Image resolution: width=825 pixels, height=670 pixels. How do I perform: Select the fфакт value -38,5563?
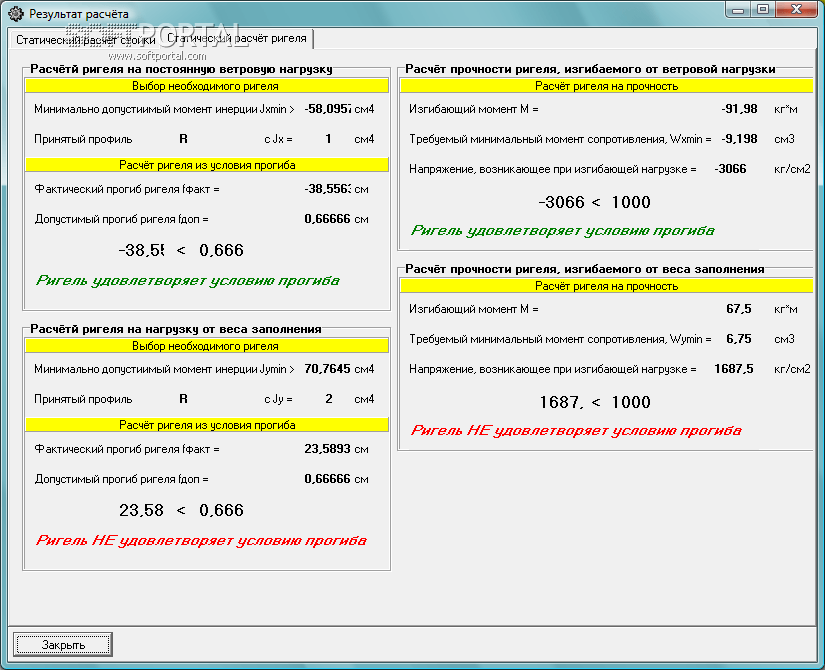tap(327, 189)
